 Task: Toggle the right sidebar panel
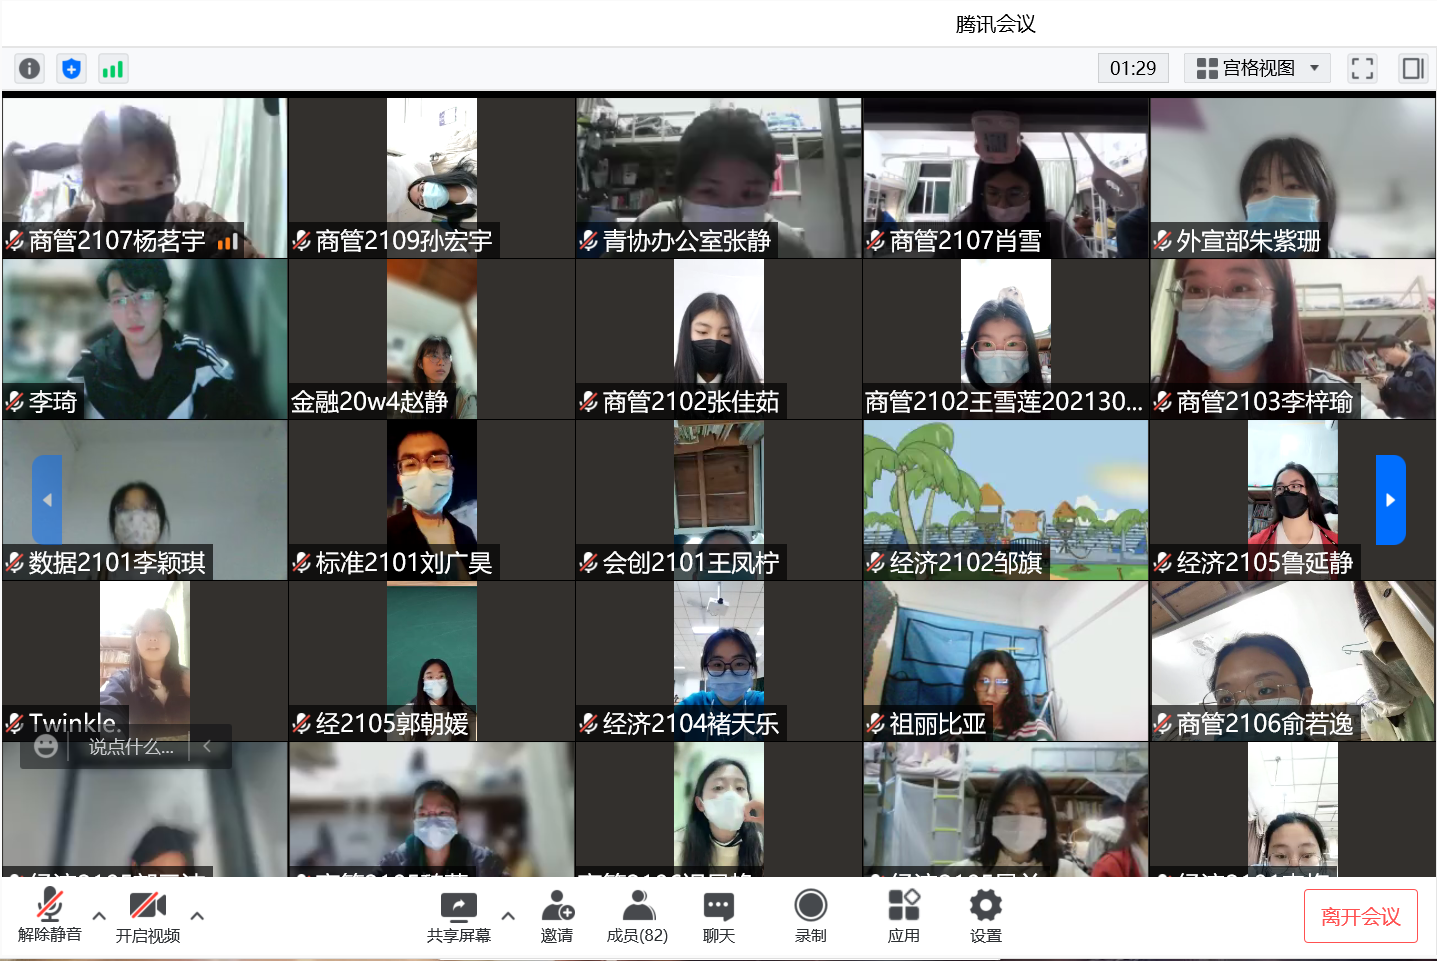click(x=1413, y=68)
